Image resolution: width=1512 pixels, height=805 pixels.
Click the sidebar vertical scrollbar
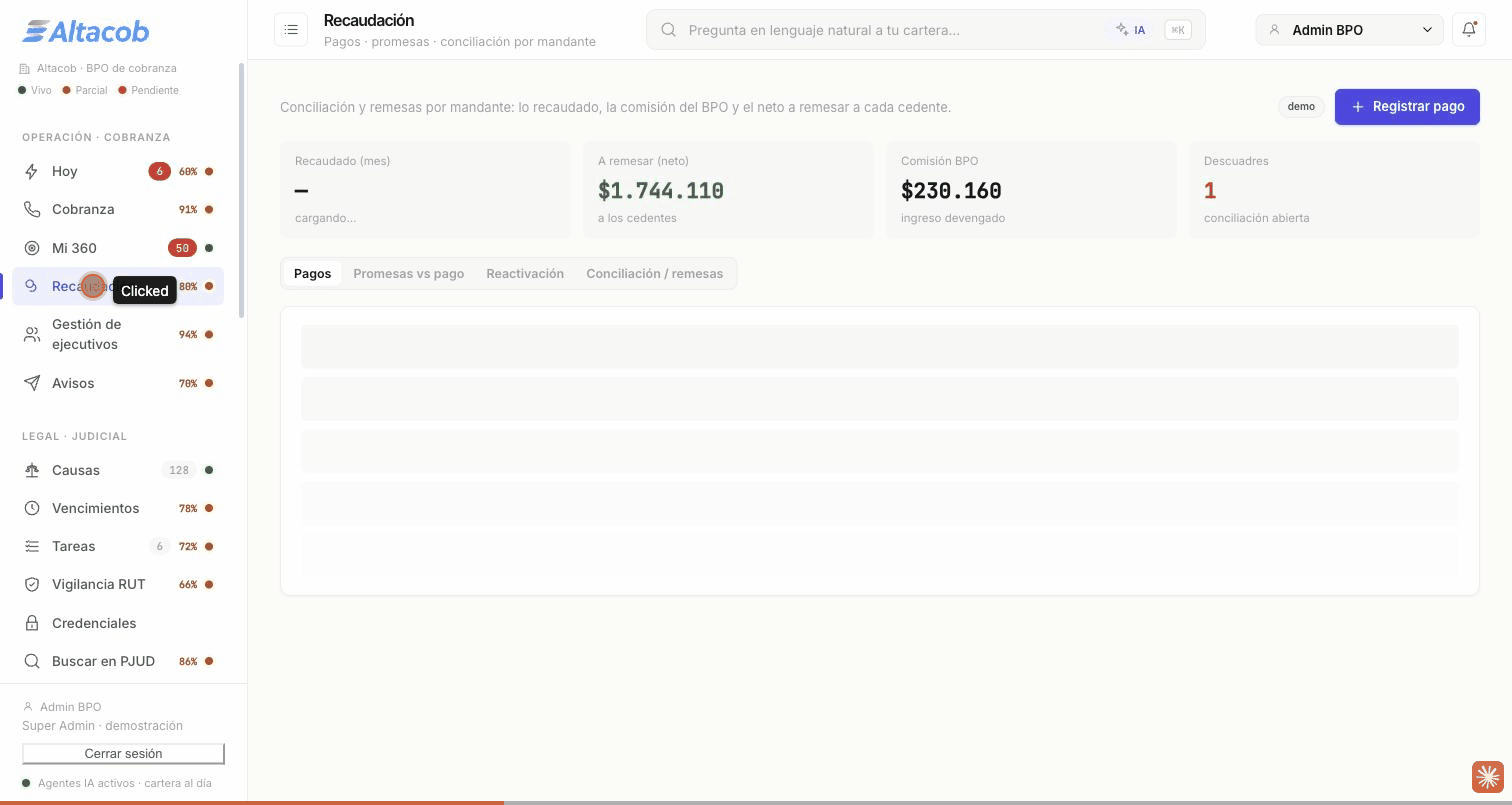(x=240, y=190)
